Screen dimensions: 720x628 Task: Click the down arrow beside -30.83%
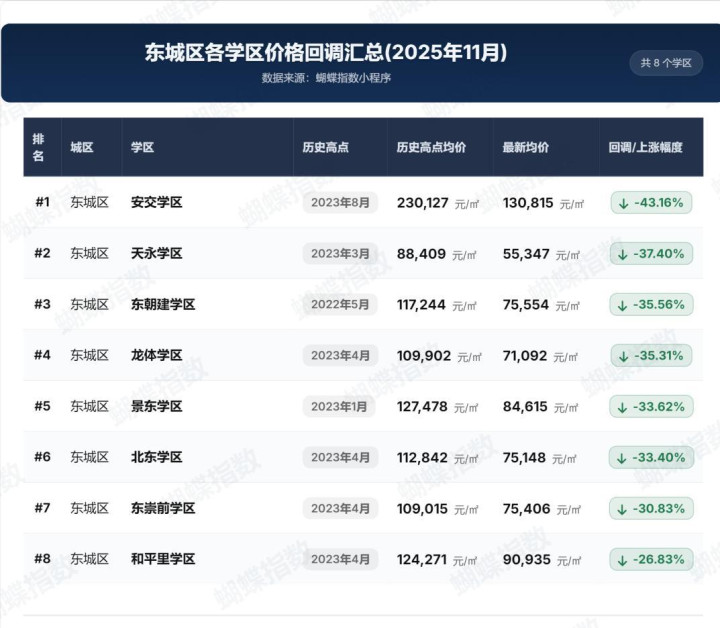(x=623, y=509)
